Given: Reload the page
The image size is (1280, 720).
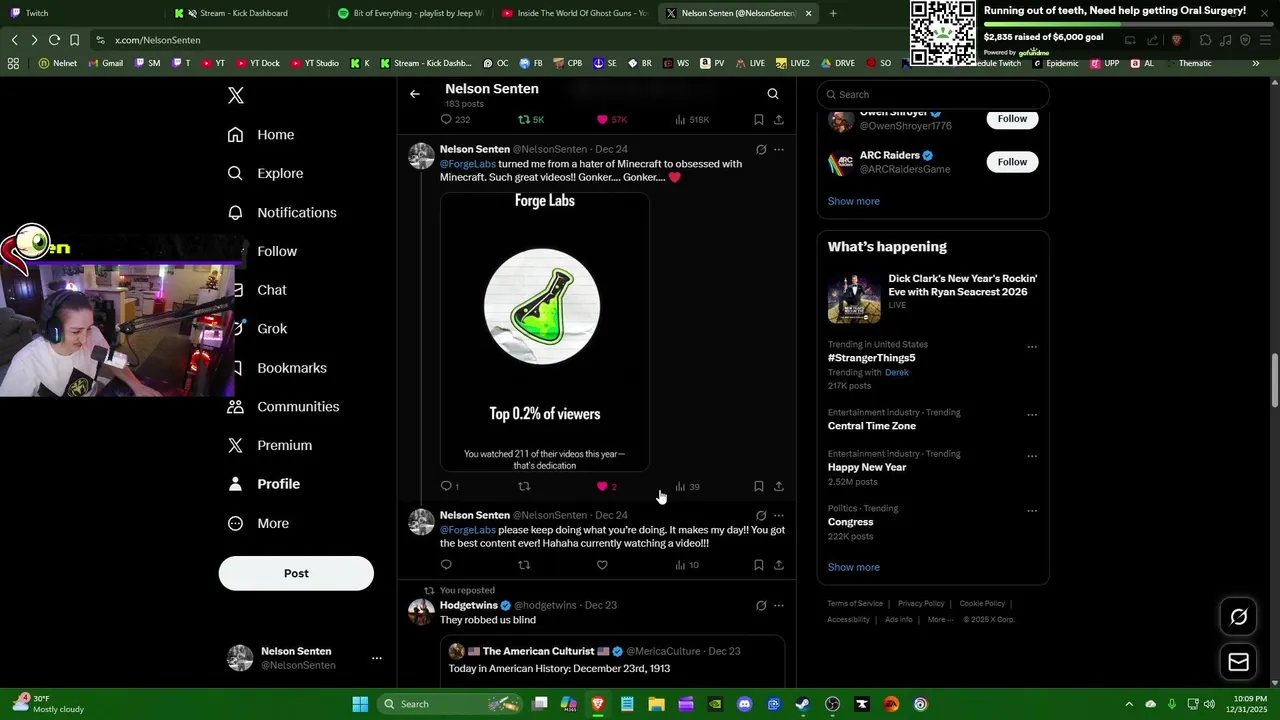Looking at the screenshot, I should point(54,40).
